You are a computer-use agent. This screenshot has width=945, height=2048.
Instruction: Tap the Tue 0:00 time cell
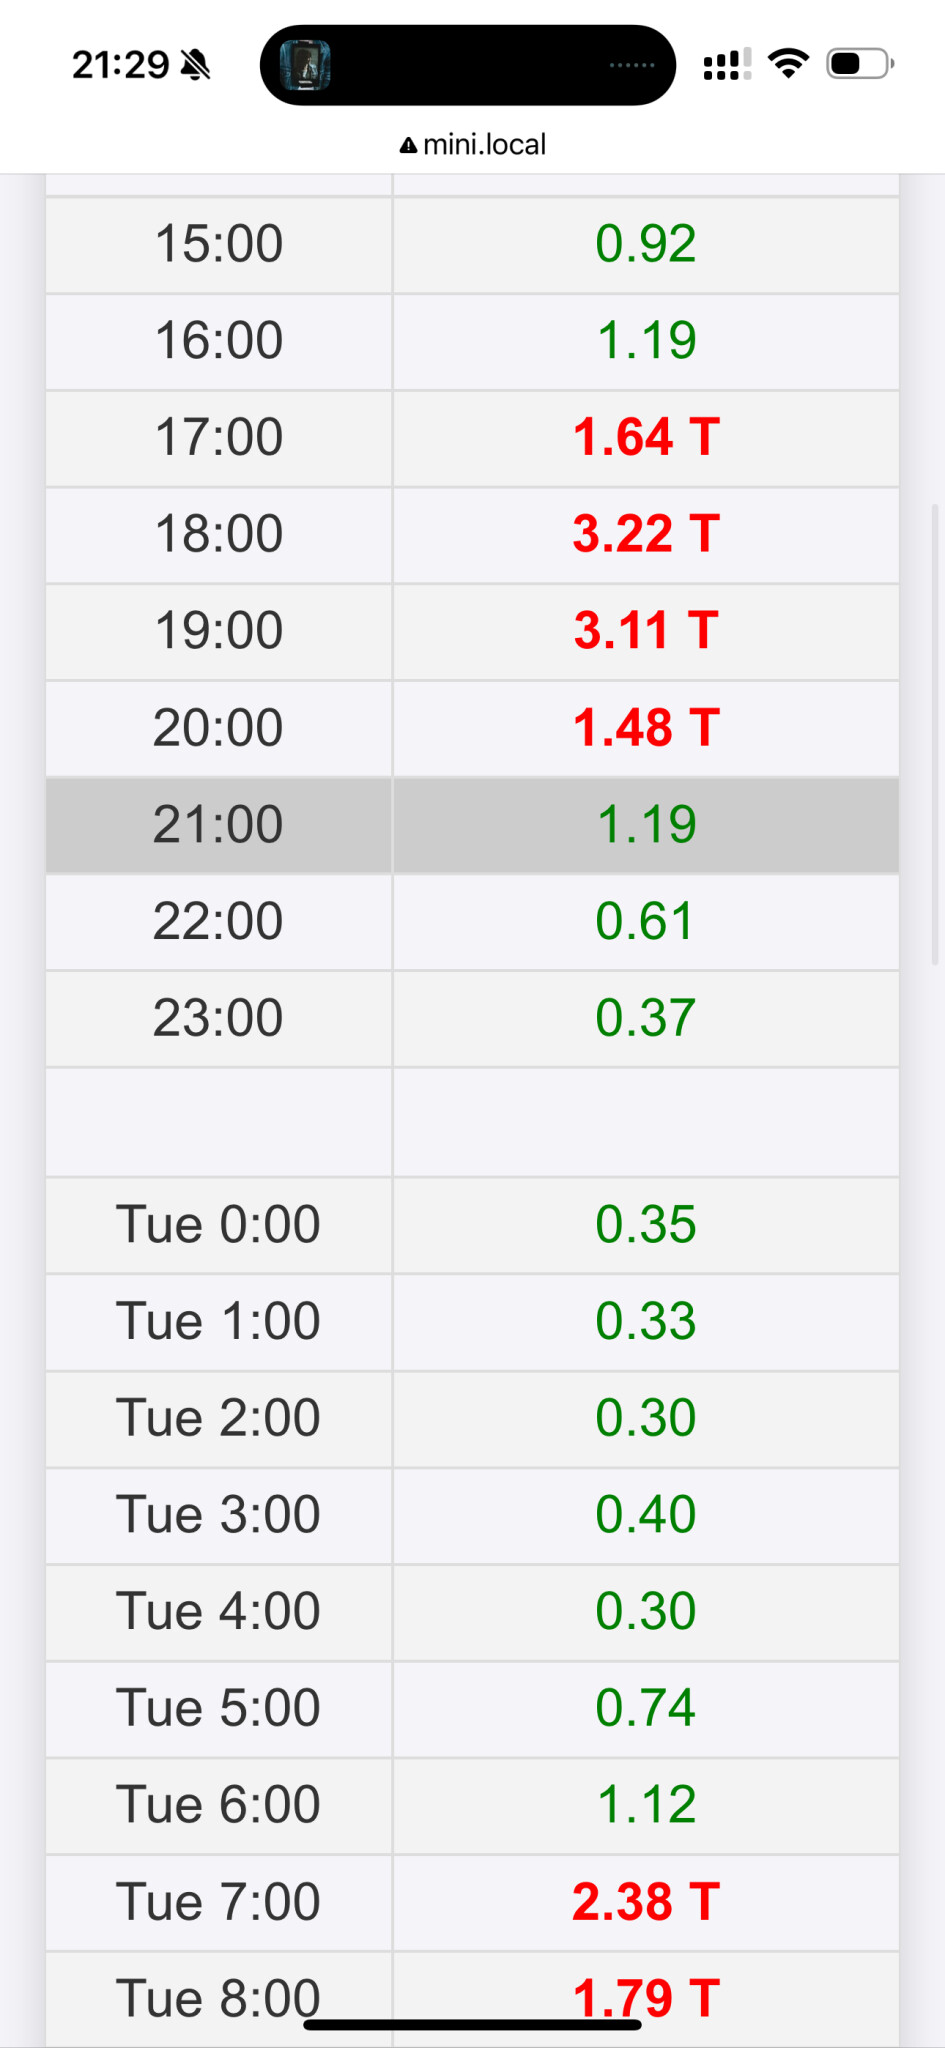click(218, 1225)
